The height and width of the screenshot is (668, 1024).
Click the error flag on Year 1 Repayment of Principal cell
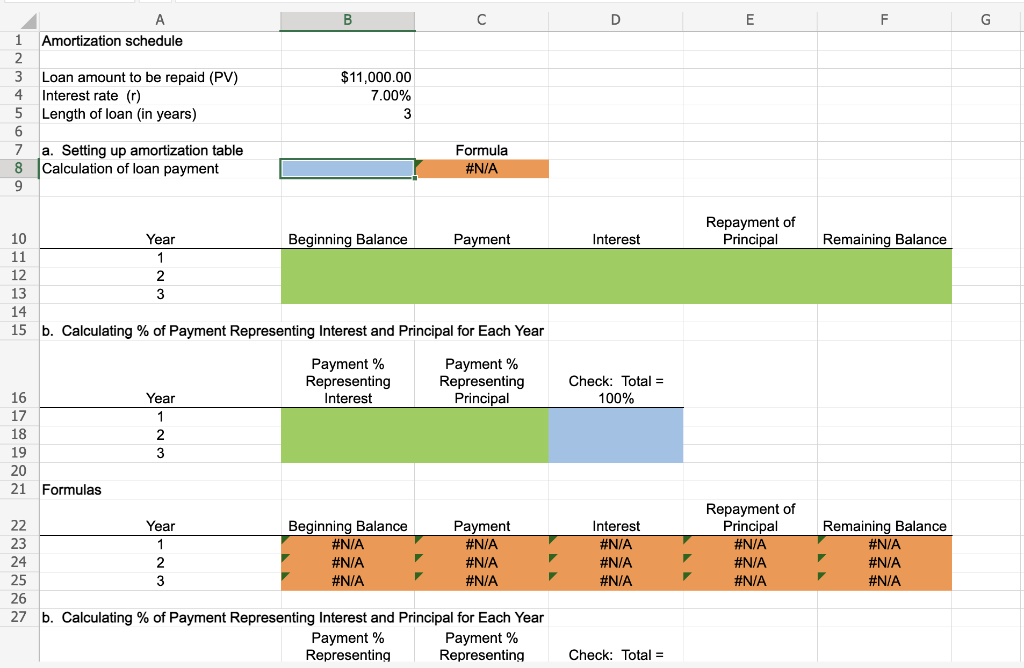coord(687,538)
